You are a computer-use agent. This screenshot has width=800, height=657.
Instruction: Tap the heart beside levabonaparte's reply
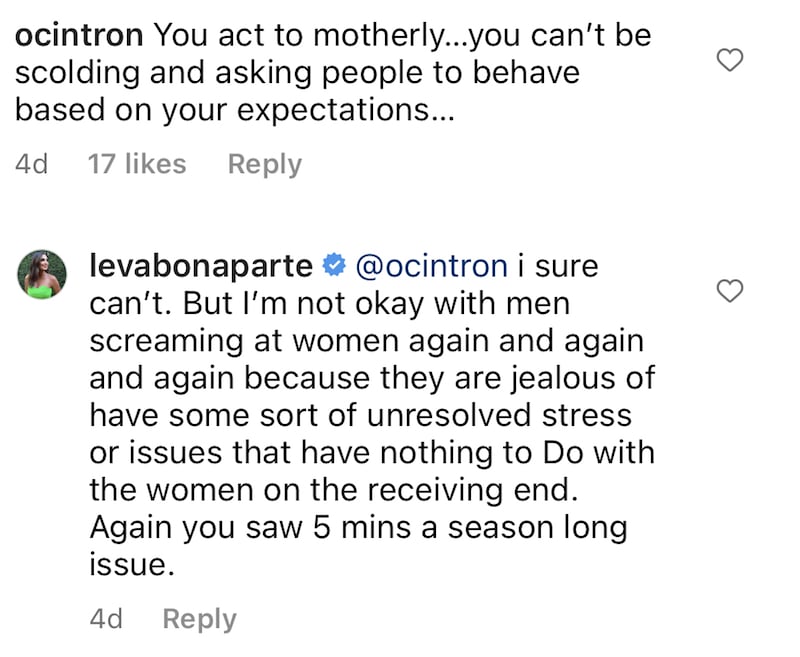pyautogui.click(x=730, y=291)
